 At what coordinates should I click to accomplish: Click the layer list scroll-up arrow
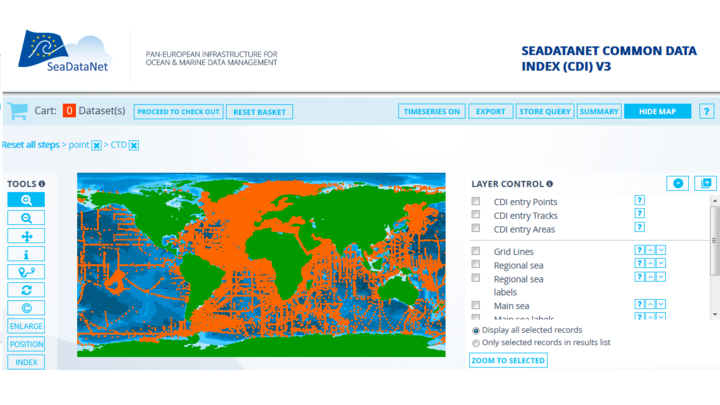coord(714,201)
